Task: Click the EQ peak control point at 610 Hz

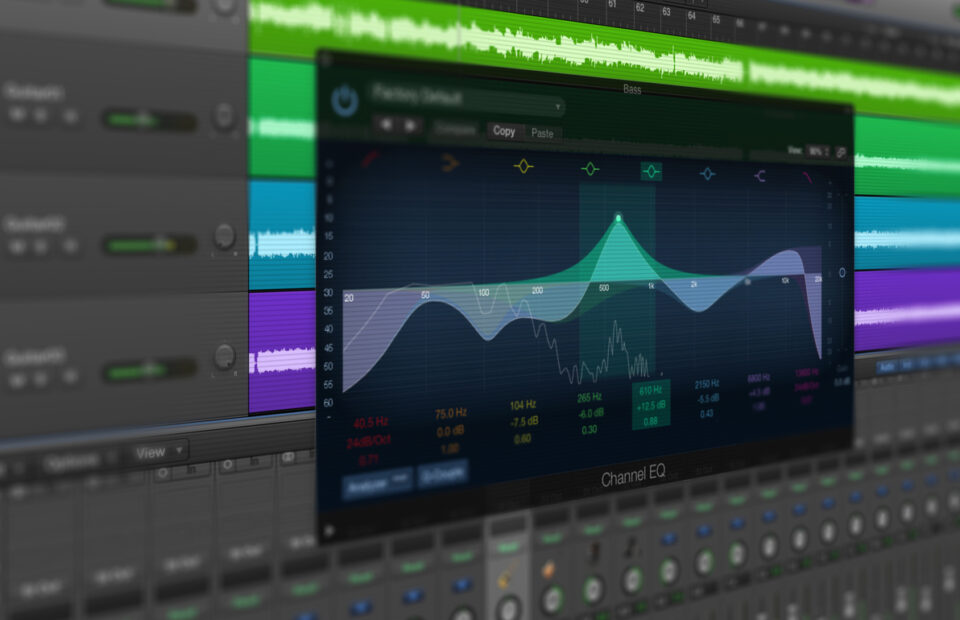Action: pos(618,218)
